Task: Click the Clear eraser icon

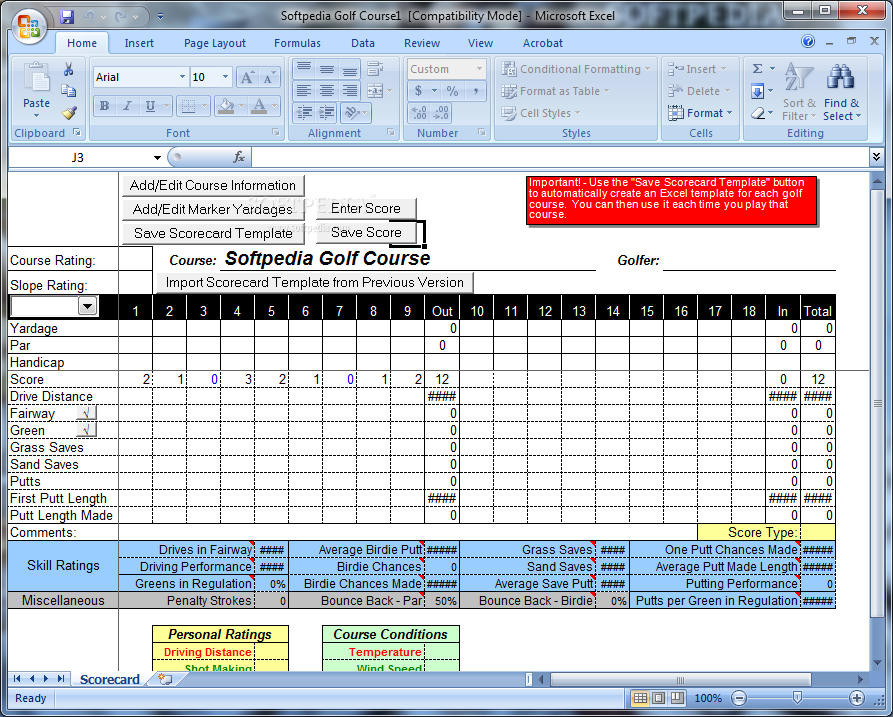Action: click(x=757, y=113)
